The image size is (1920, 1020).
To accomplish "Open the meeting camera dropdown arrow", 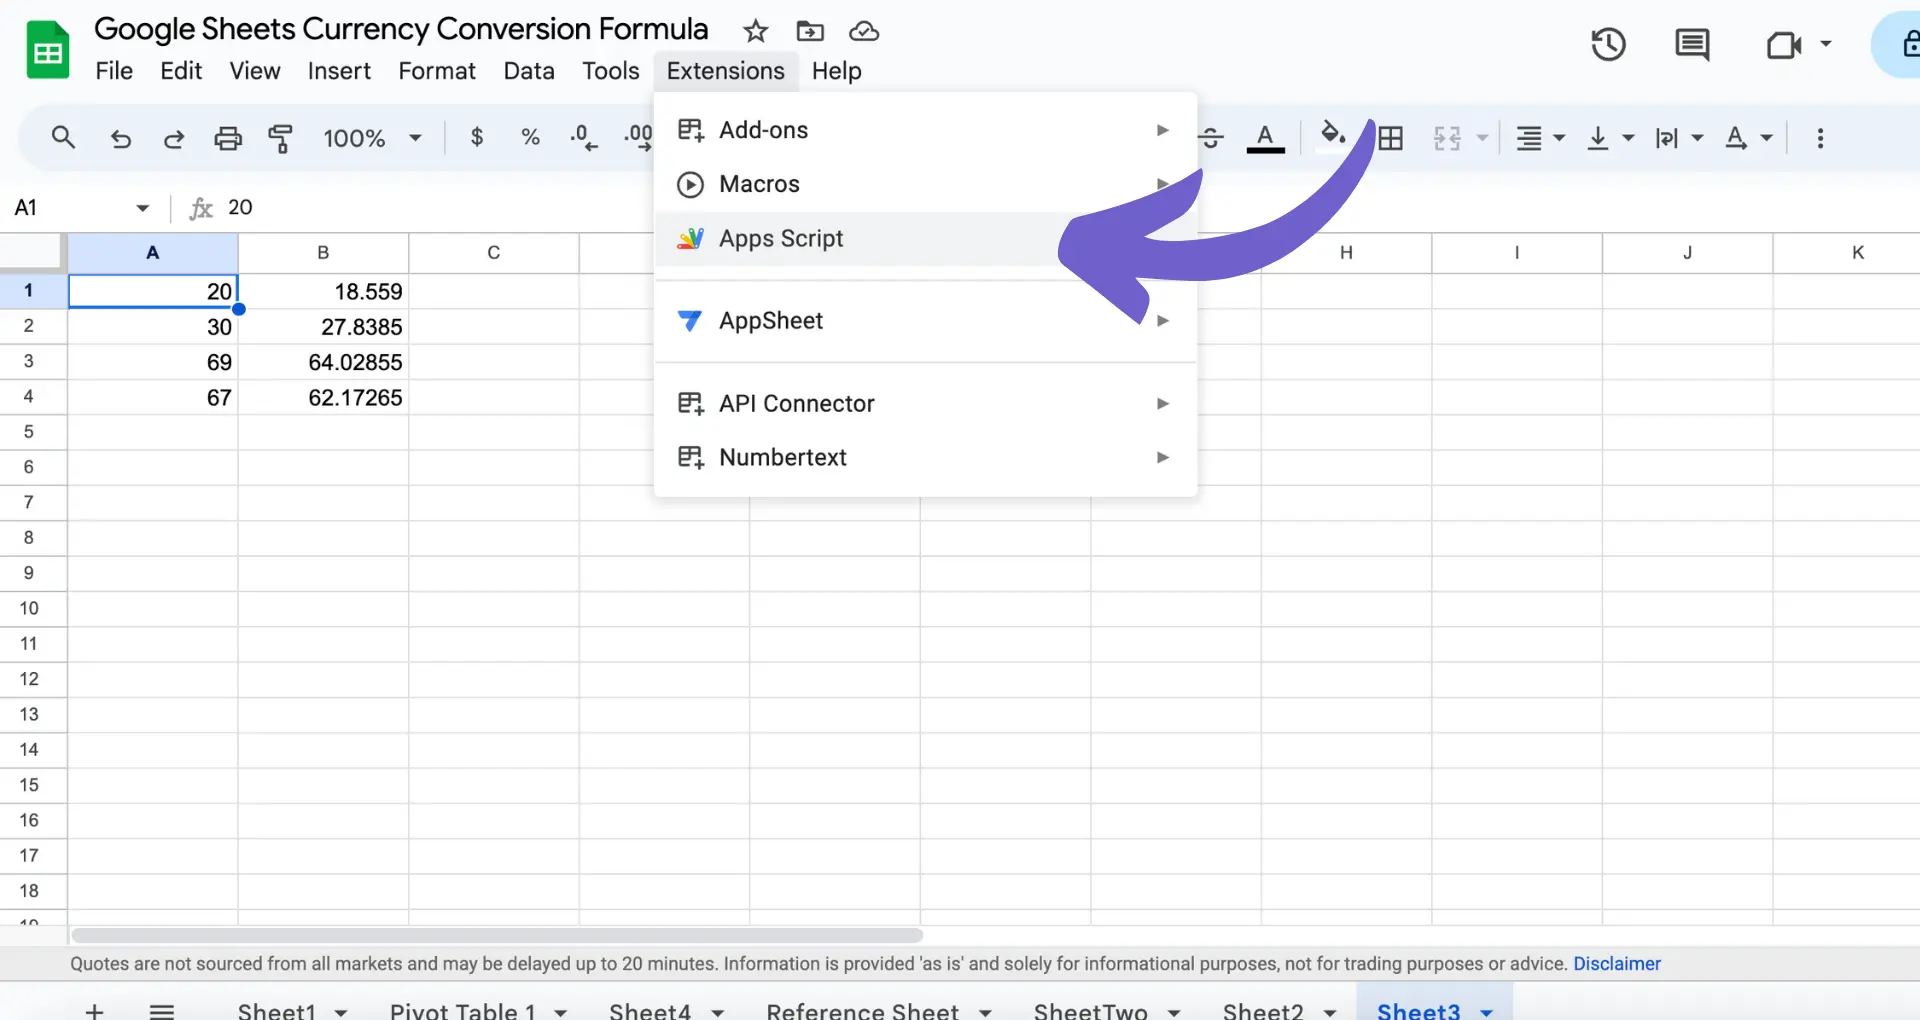I will pos(1826,44).
